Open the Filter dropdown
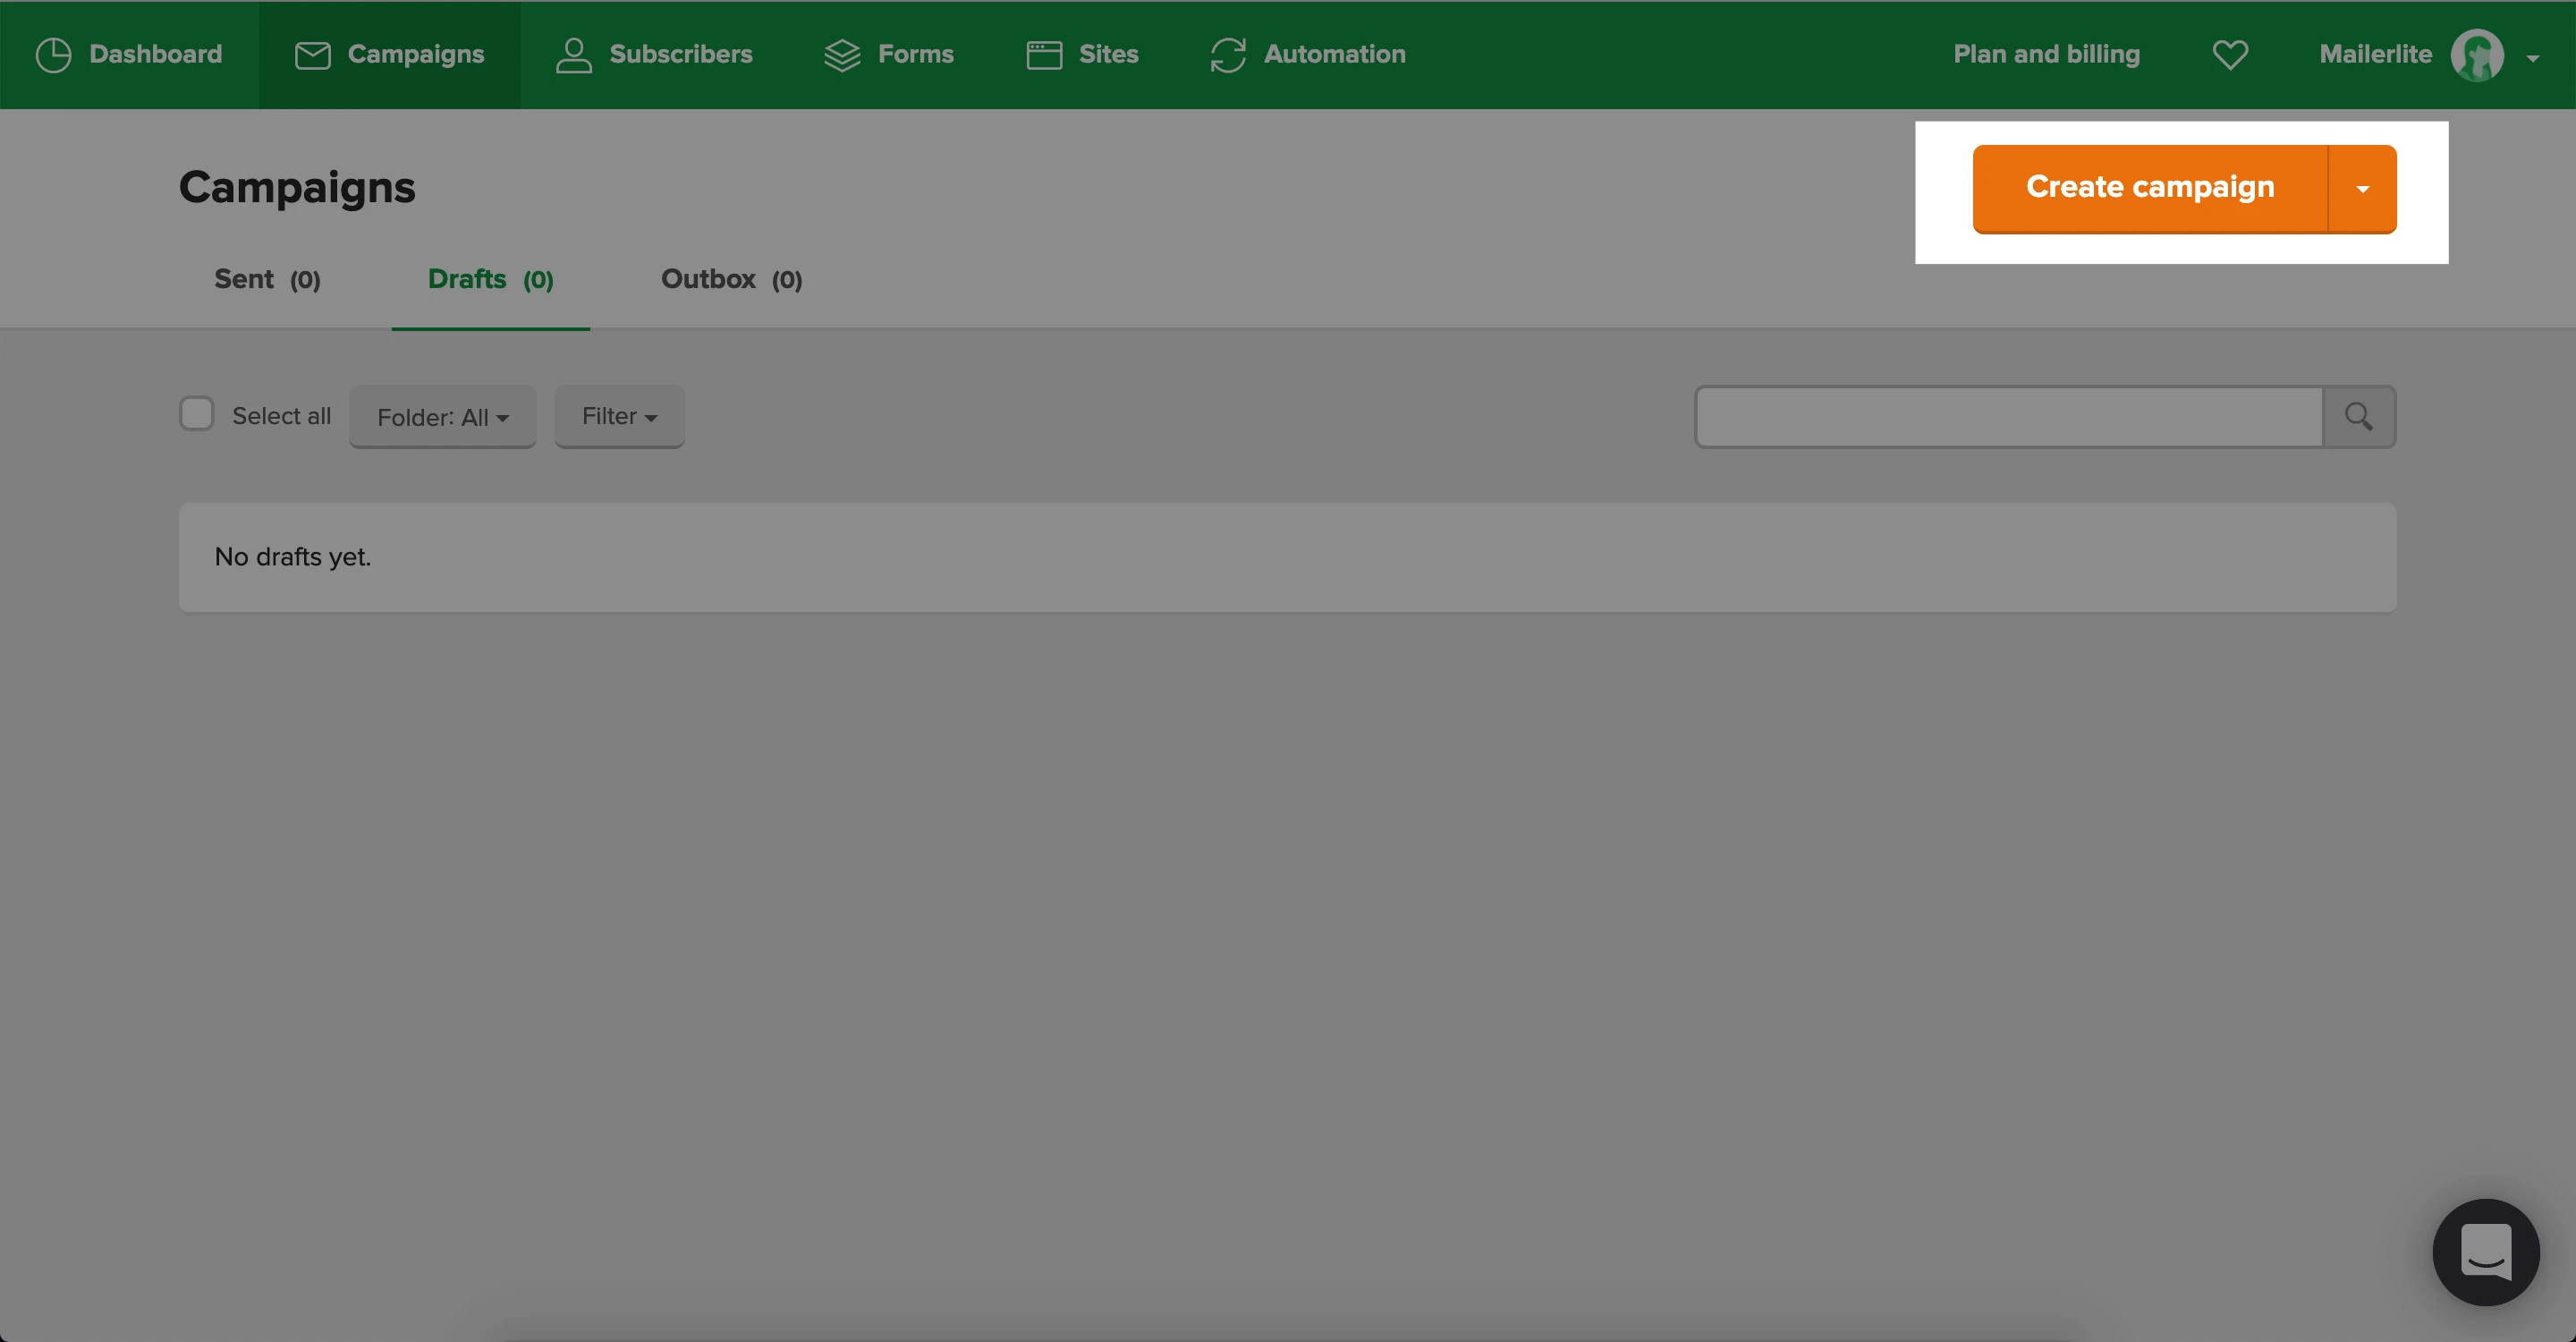Image resolution: width=2576 pixels, height=1342 pixels. click(x=619, y=417)
